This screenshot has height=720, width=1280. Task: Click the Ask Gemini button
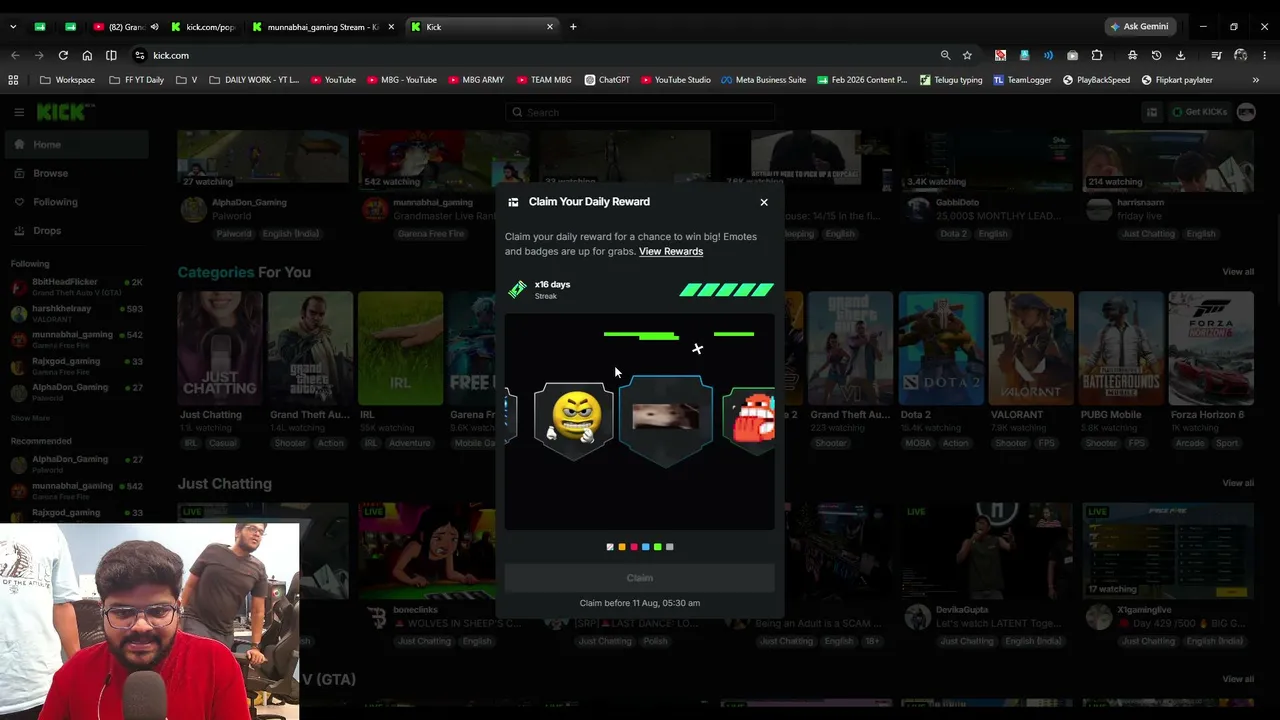[1138, 27]
